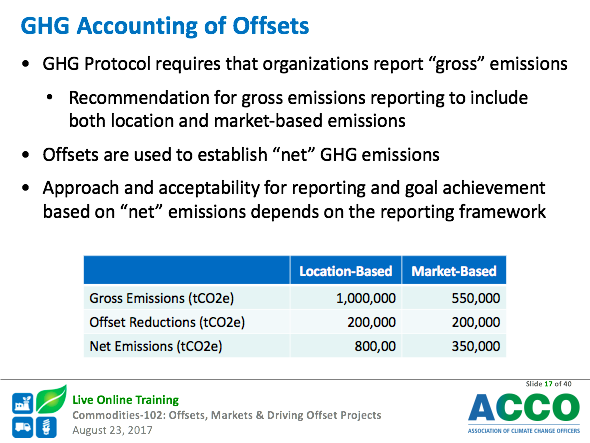Select the 'Market-Based' column header

click(x=454, y=271)
